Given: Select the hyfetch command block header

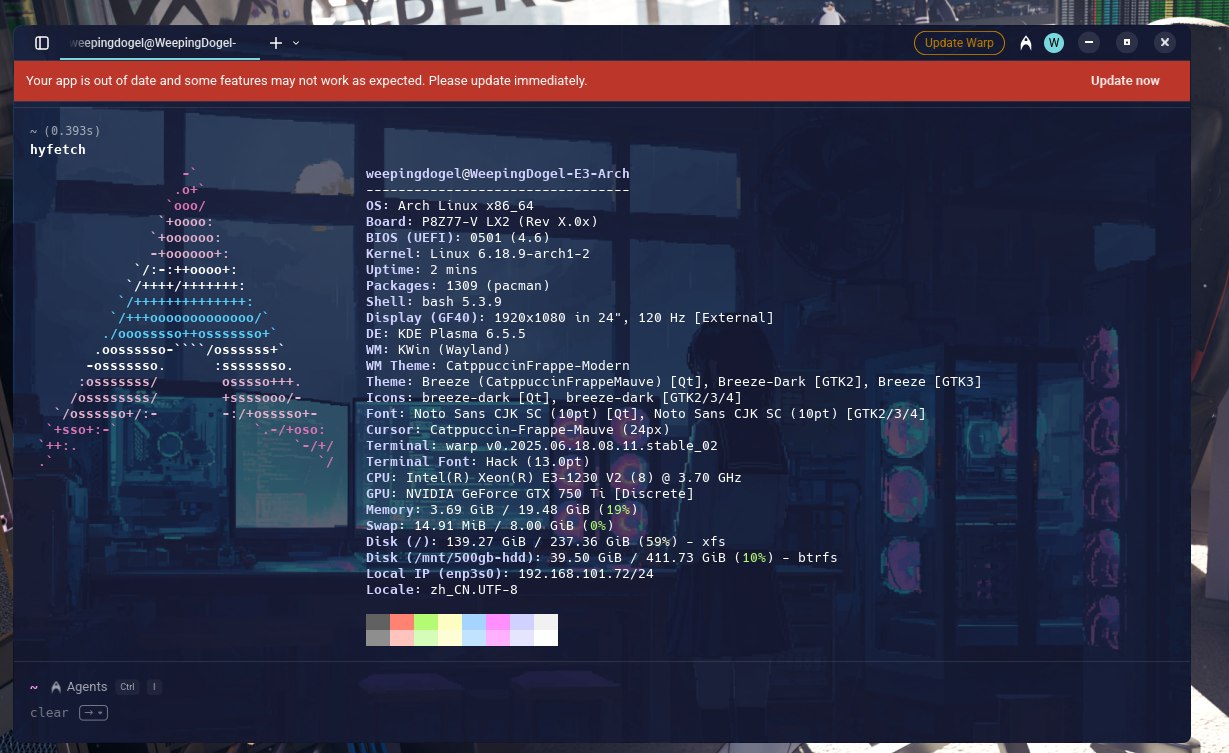Looking at the screenshot, I should (x=58, y=149).
